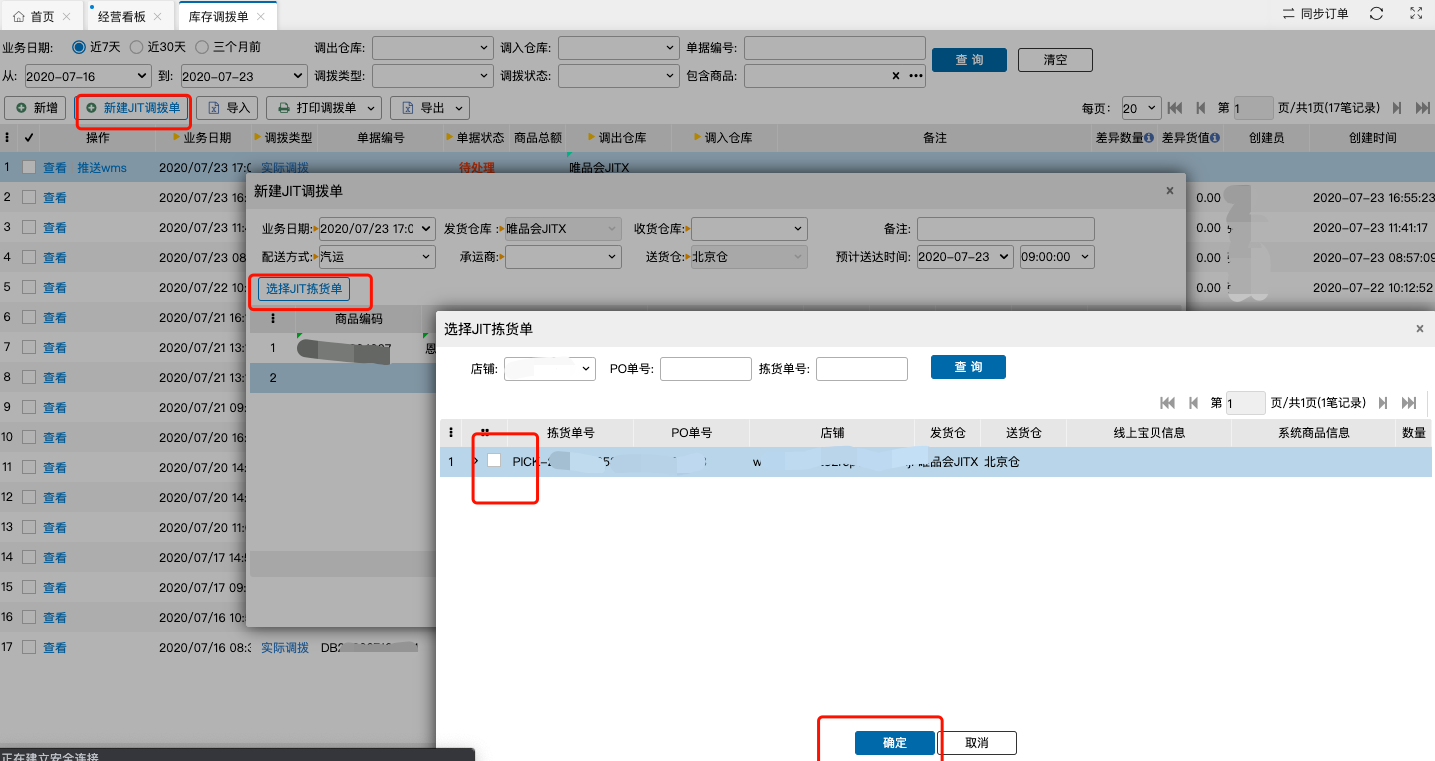Close the 首页 tab with its × icon

pos(67,17)
